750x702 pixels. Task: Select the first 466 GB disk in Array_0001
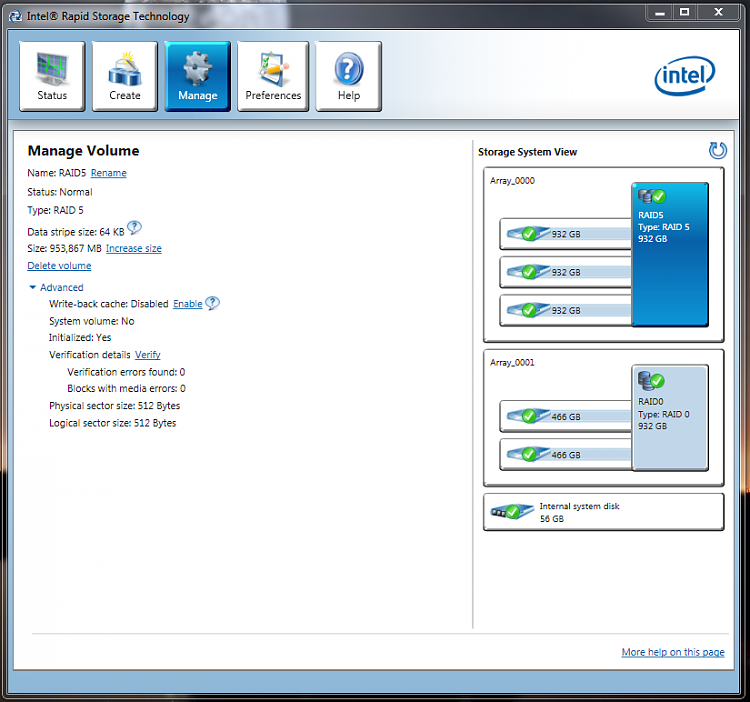click(566, 417)
